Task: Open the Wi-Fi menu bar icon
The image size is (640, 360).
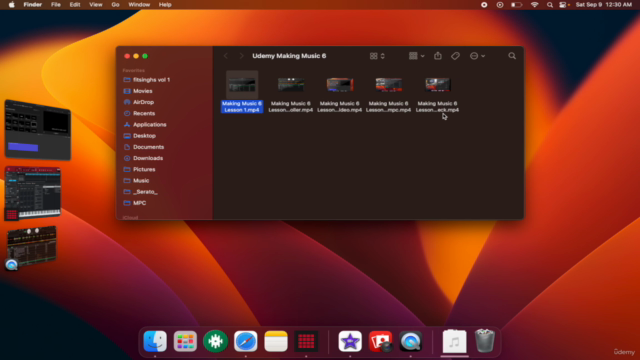Action: [534, 5]
